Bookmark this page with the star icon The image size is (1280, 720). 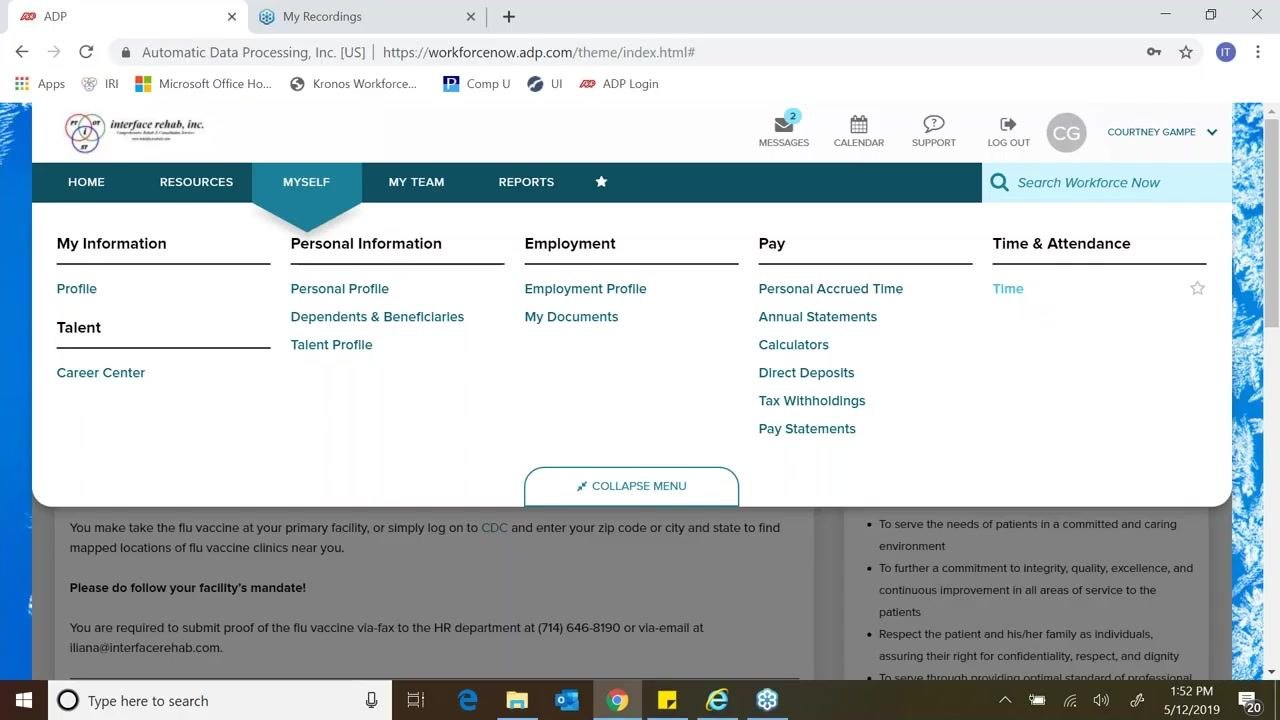(1186, 52)
